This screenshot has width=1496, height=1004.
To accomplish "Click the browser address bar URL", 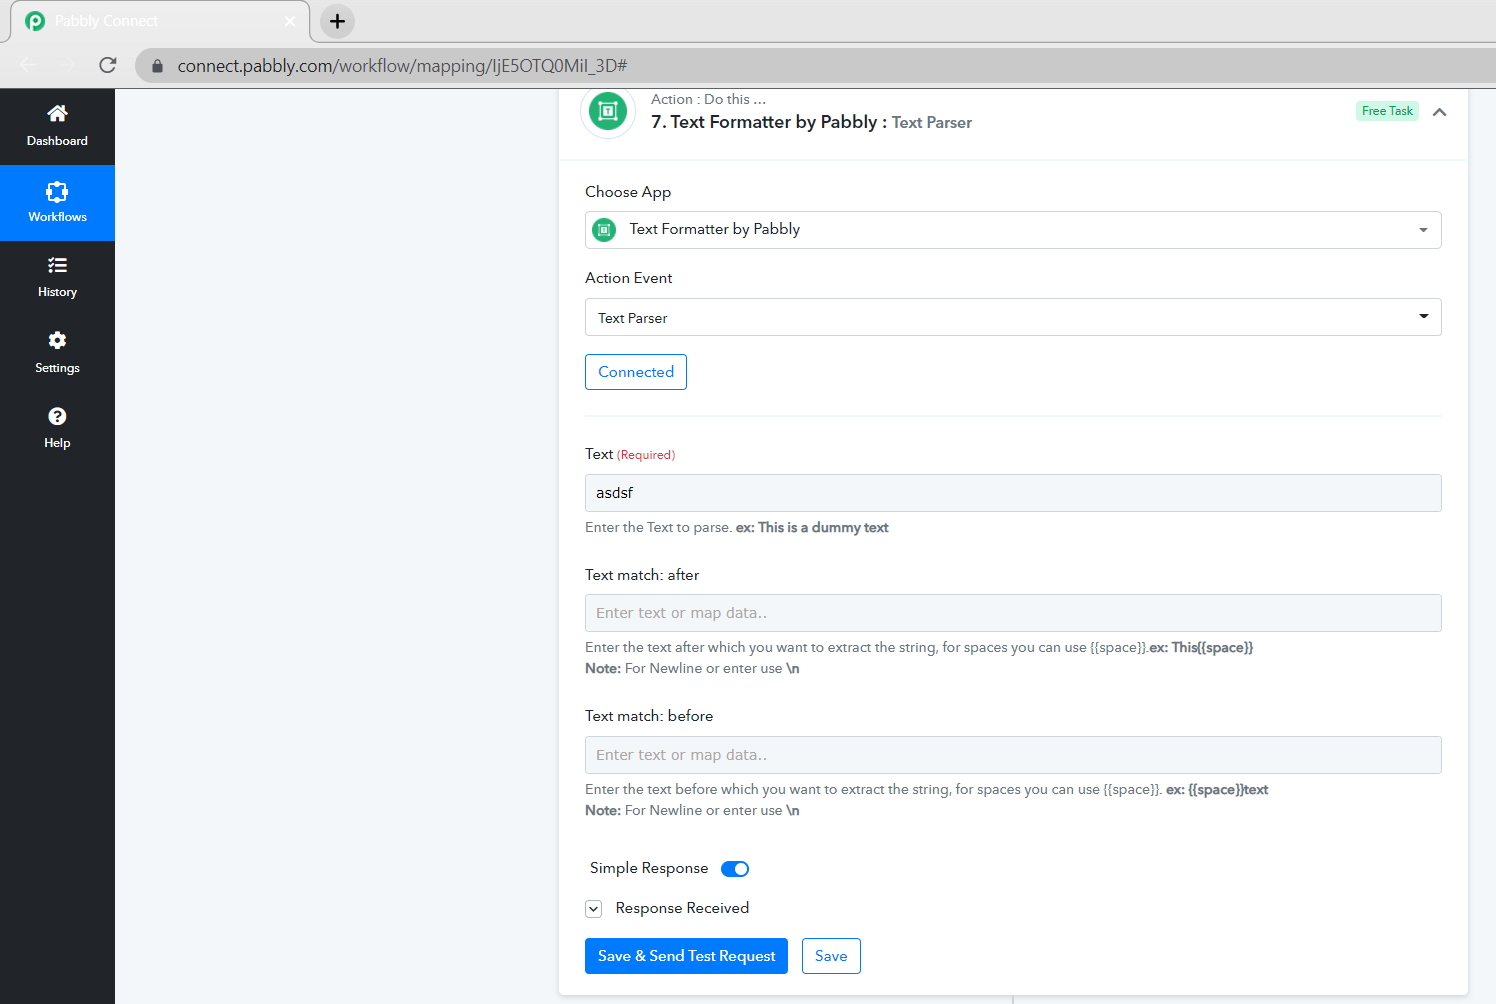I will [402, 66].
